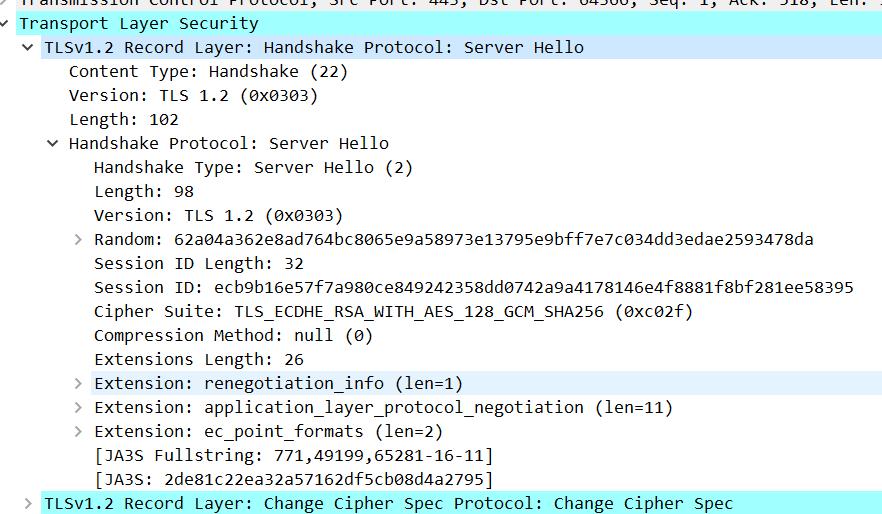Expand the renegotiation_info extension
Image resolution: width=882 pixels, height=514 pixels.
77,383
